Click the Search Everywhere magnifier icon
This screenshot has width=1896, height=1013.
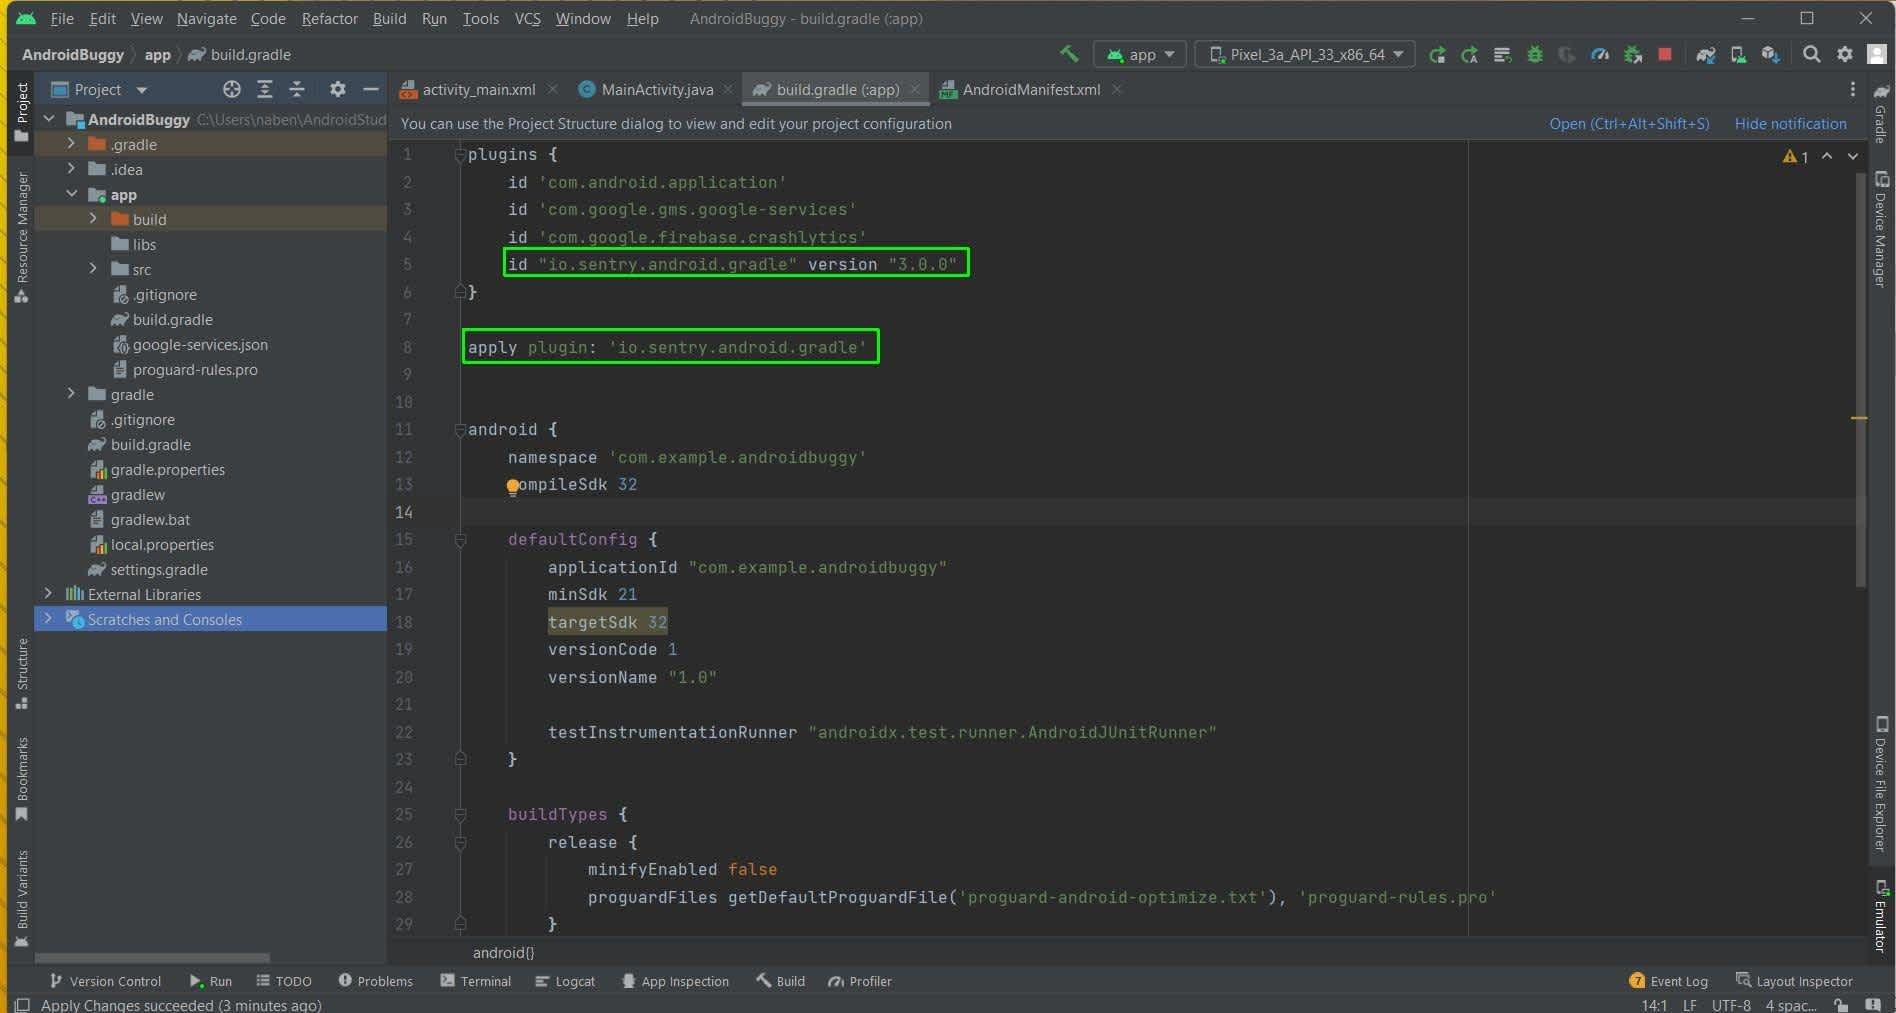[x=1811, y=54]
